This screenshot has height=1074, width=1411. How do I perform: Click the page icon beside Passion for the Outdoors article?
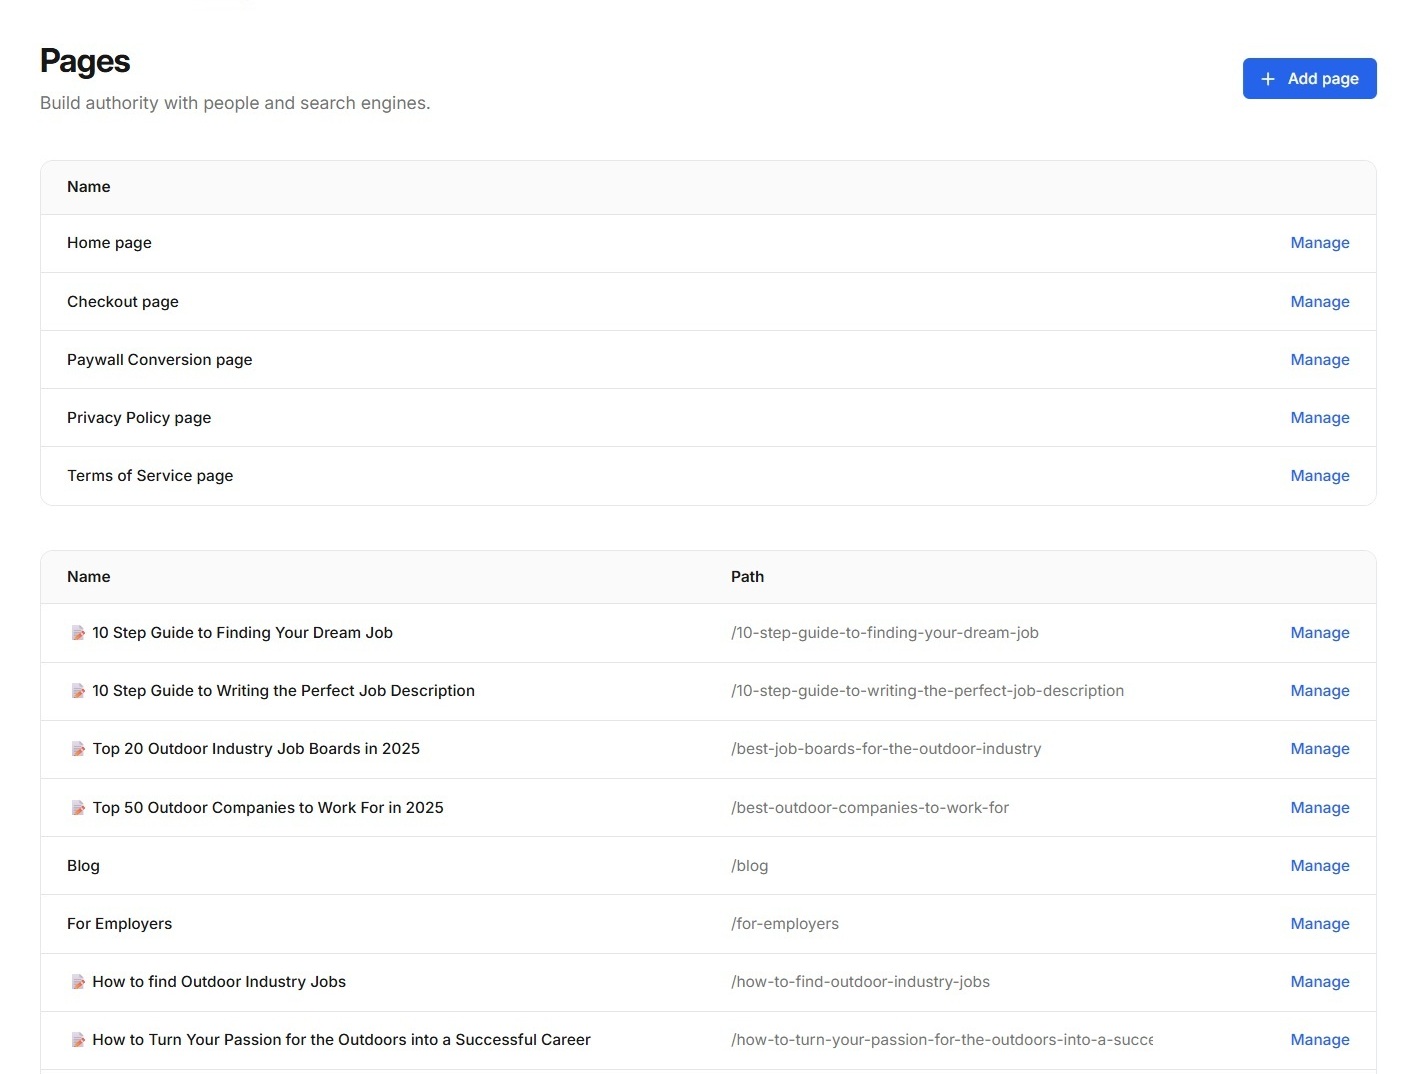(x=78, y=1039)
